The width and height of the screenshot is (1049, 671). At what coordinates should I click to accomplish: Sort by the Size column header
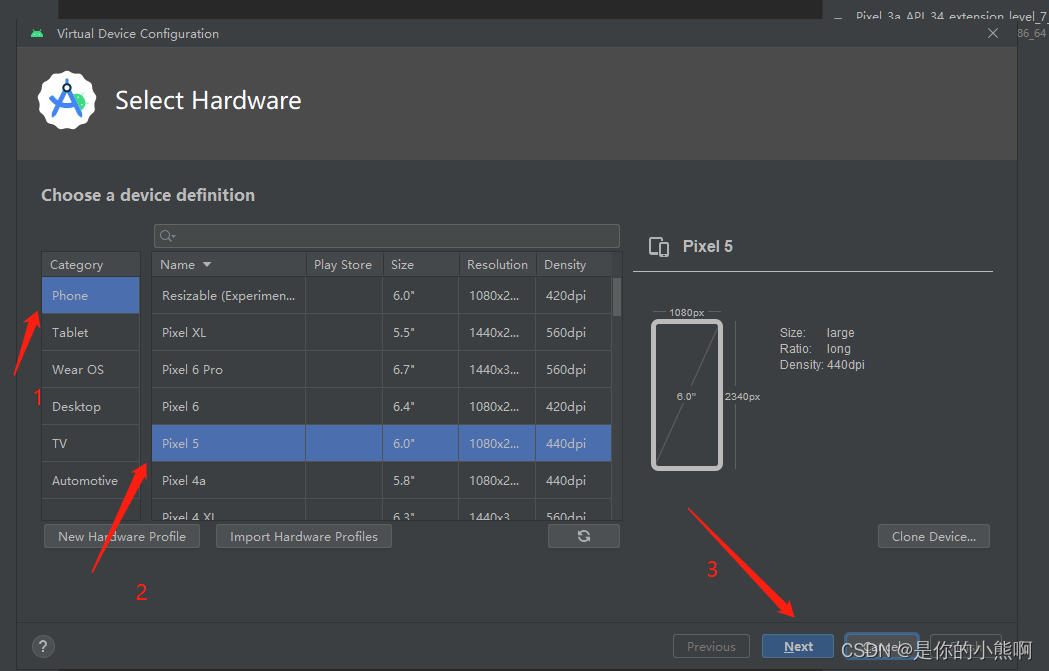[421, 265]
